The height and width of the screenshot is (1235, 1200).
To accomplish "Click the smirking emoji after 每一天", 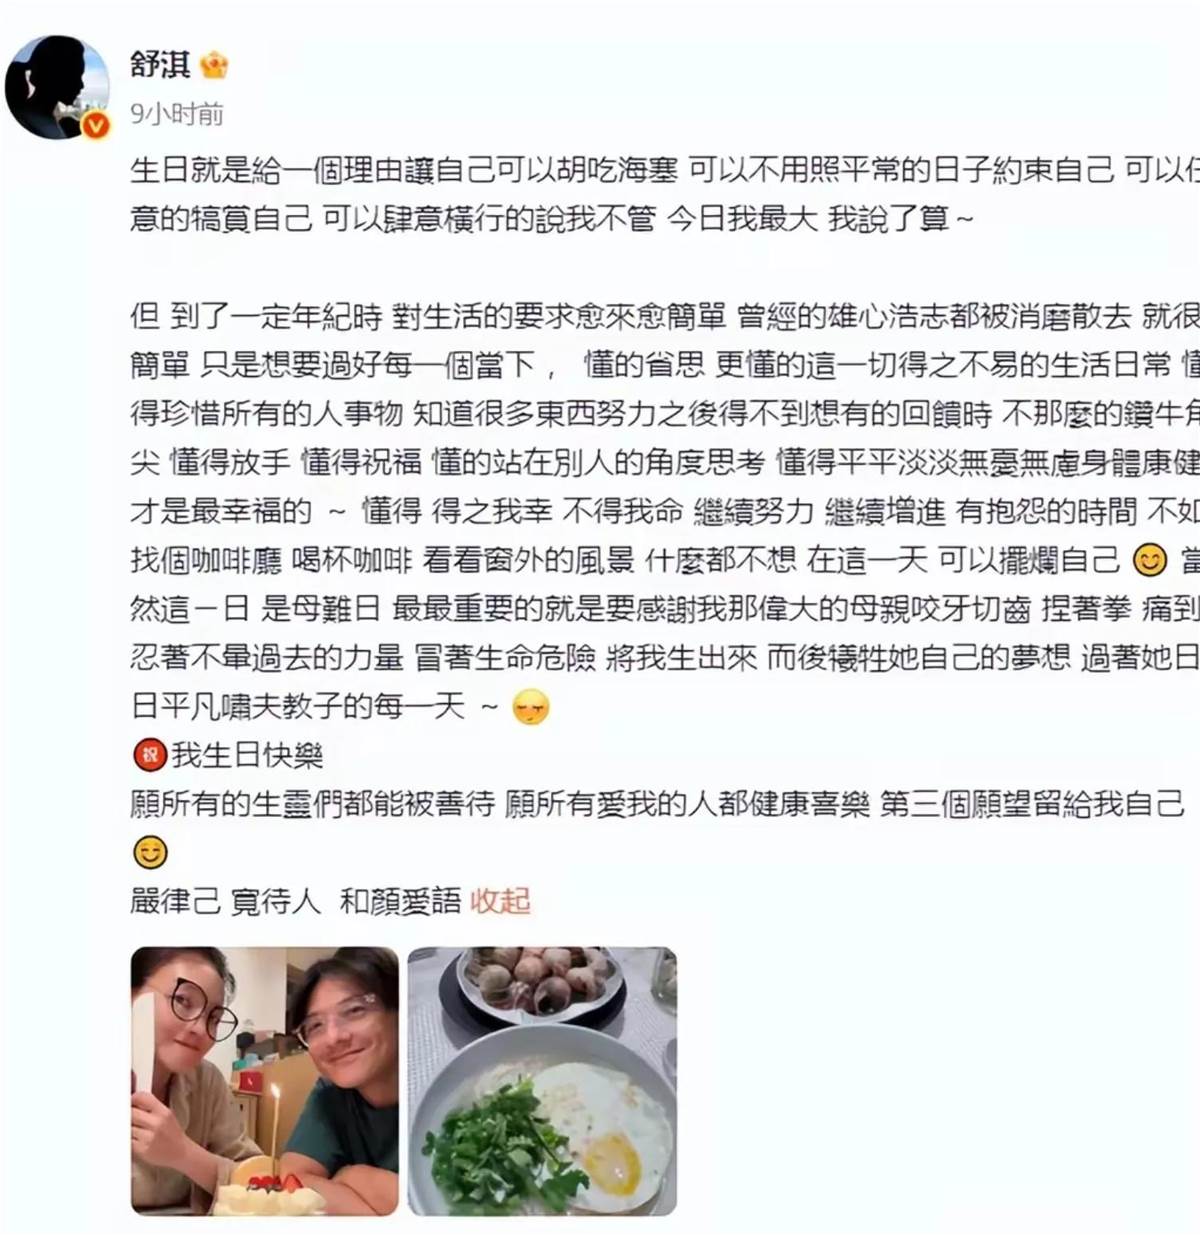I will (530, 707).
